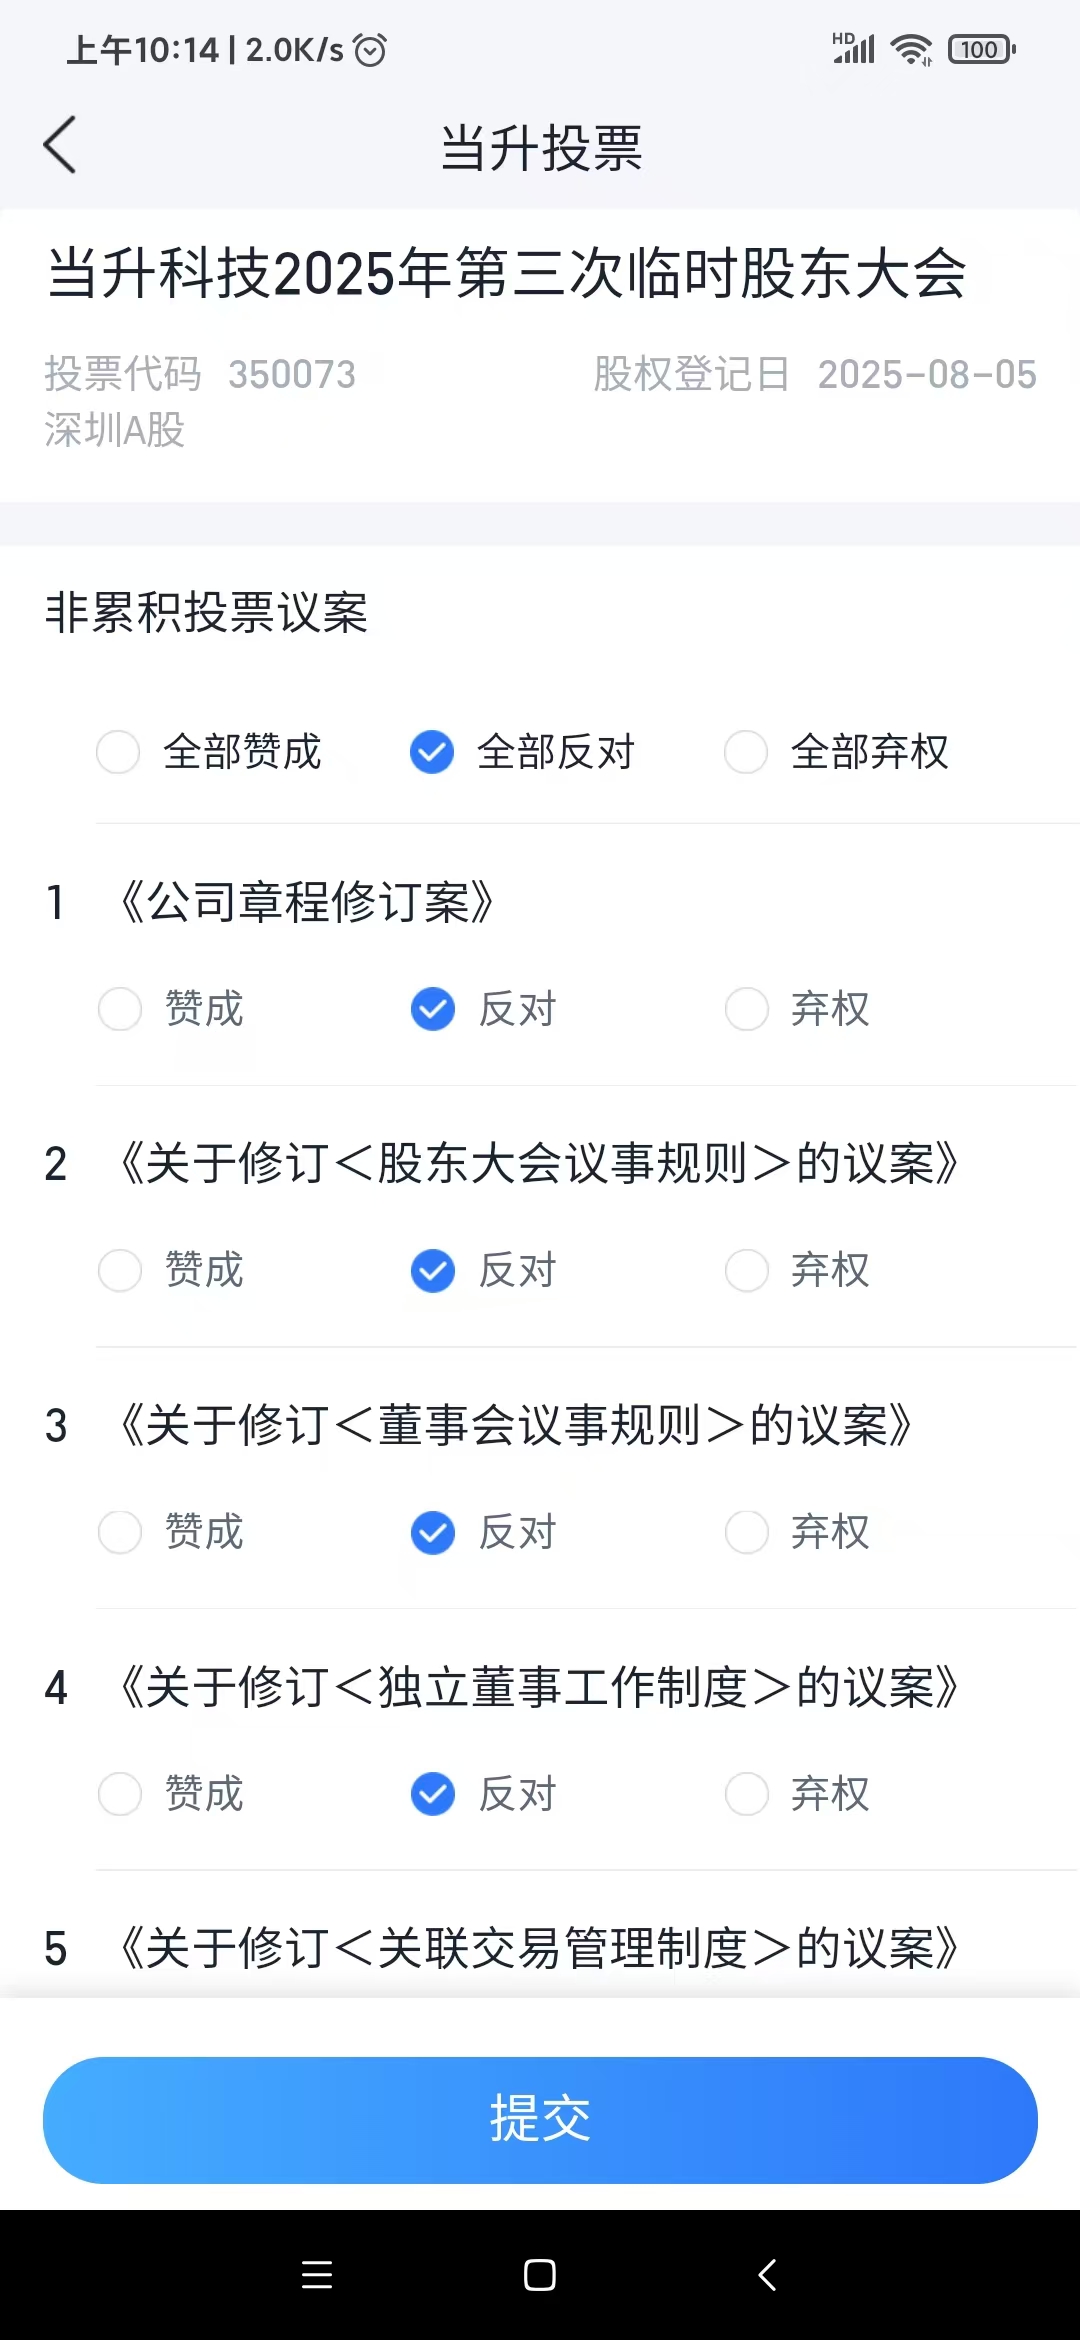Tap the 公司章程修订案 proposal title
Viewport: 1080px width, 2340px height.
(x=307, y=902)
